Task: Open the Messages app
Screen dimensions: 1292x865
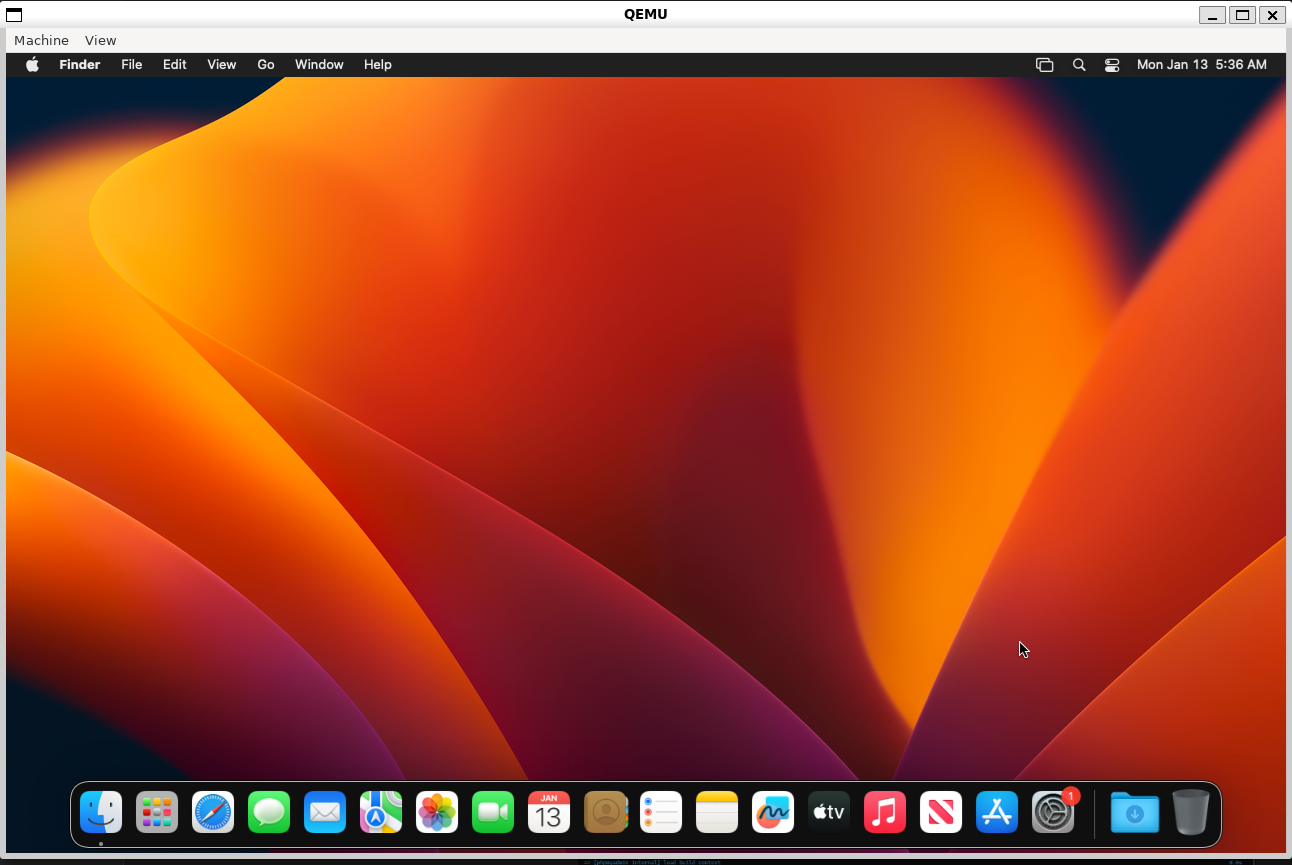Action: pos(269,812)
